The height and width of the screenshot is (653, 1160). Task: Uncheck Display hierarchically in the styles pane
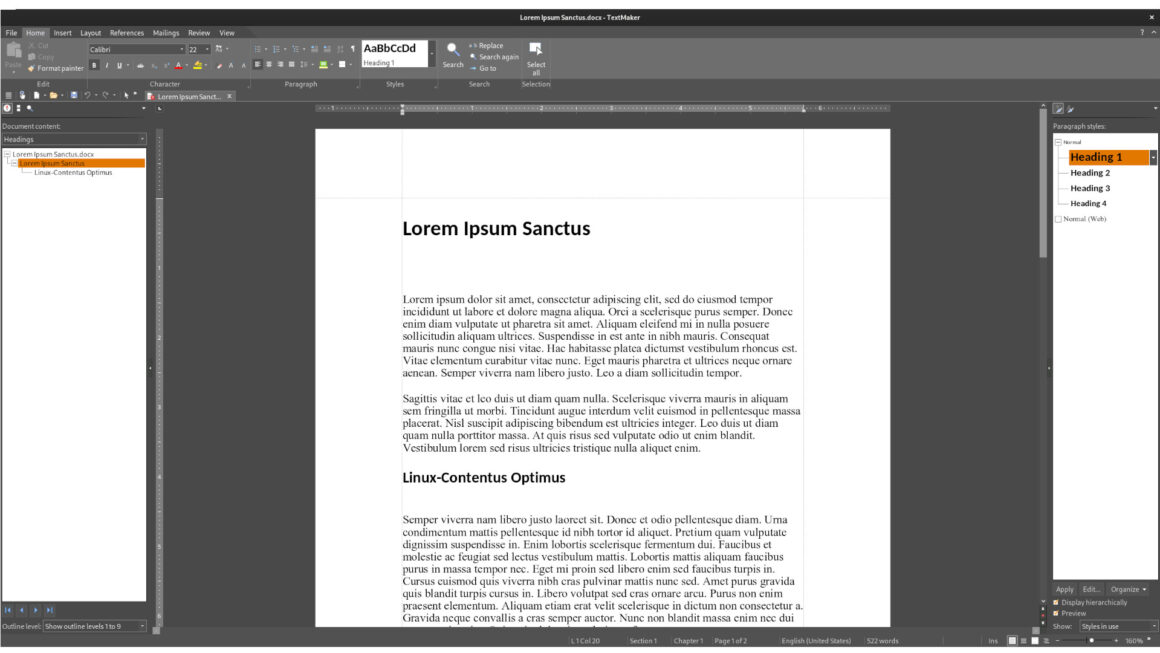point(1056,602)
